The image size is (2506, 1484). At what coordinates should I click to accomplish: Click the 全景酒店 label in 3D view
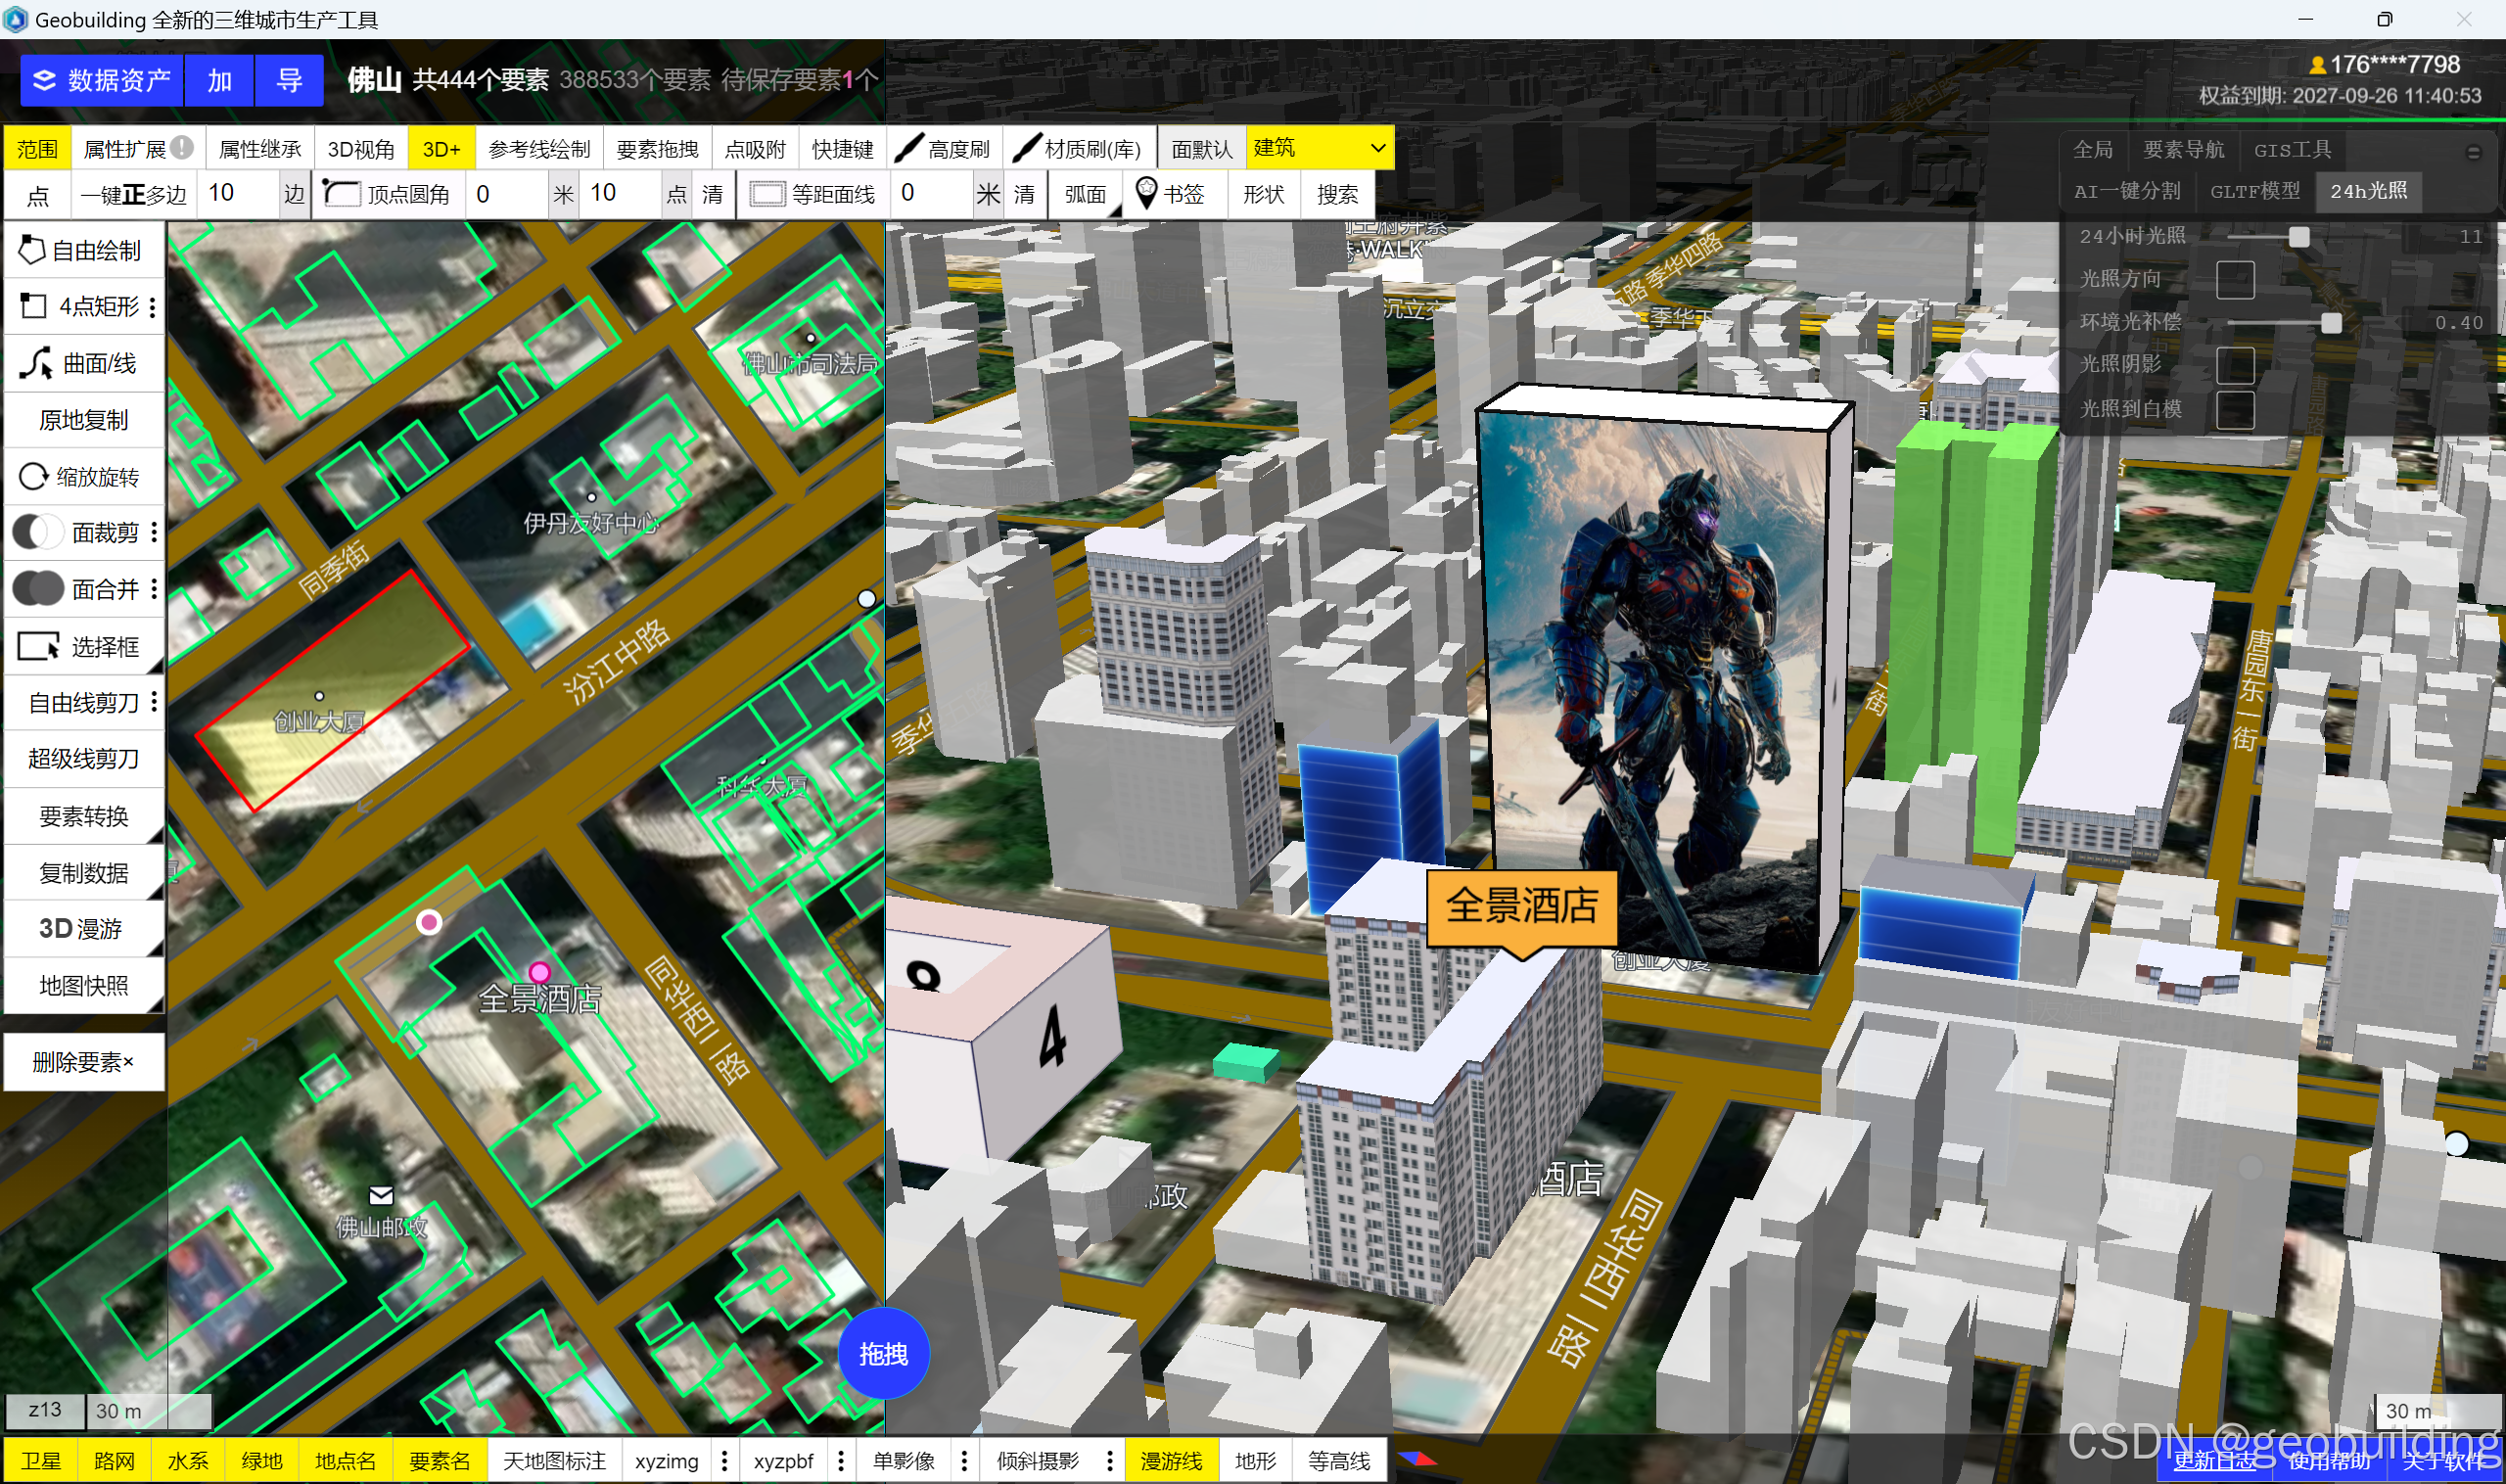1521,906
